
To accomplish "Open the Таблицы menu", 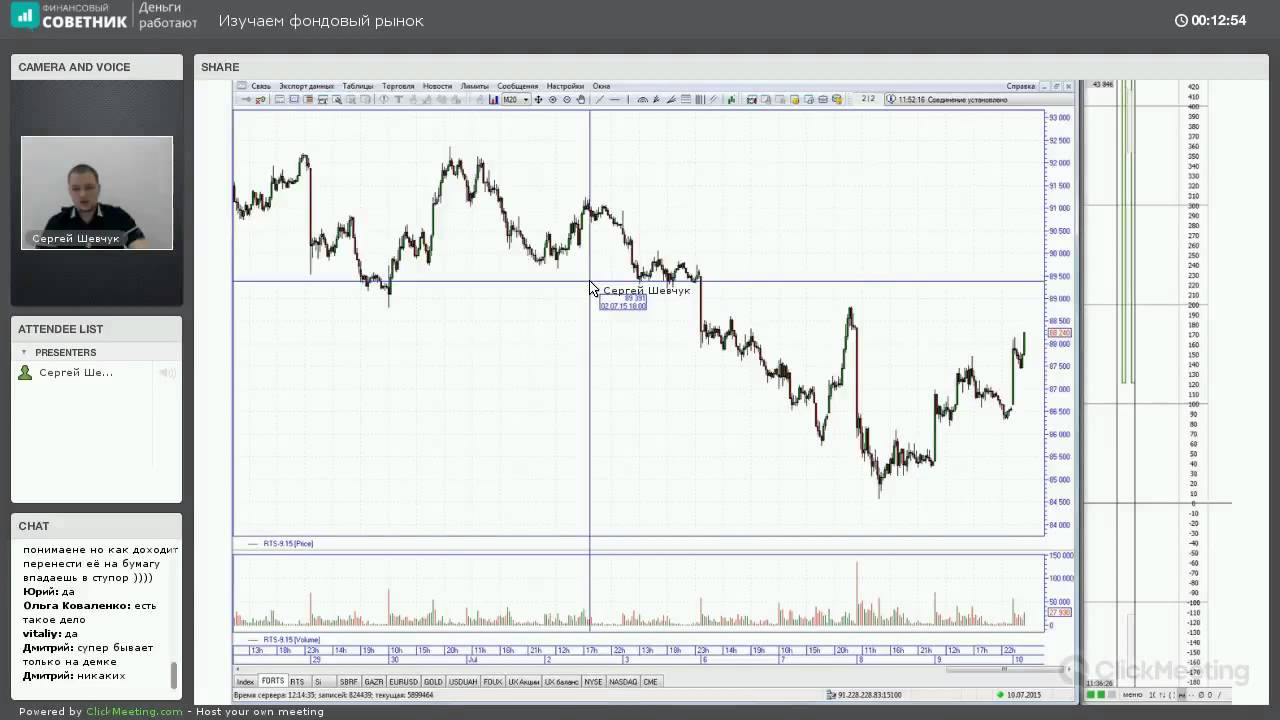I will [x=357, y=86].
